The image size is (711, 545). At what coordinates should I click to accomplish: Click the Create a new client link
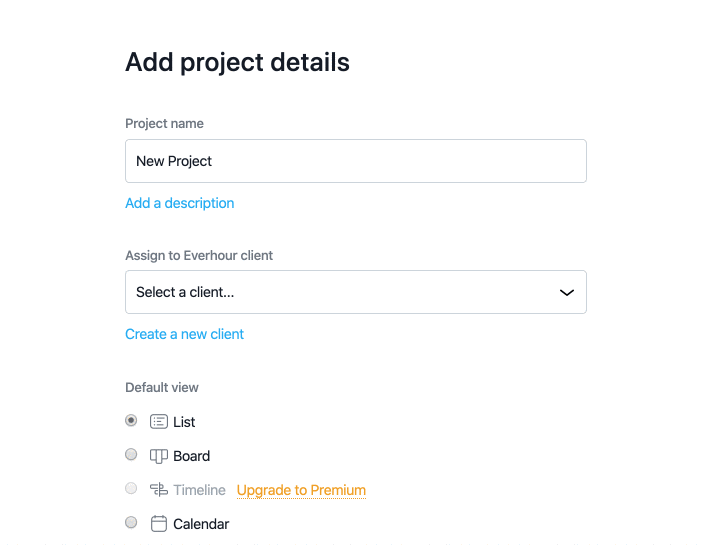(184, 334)
